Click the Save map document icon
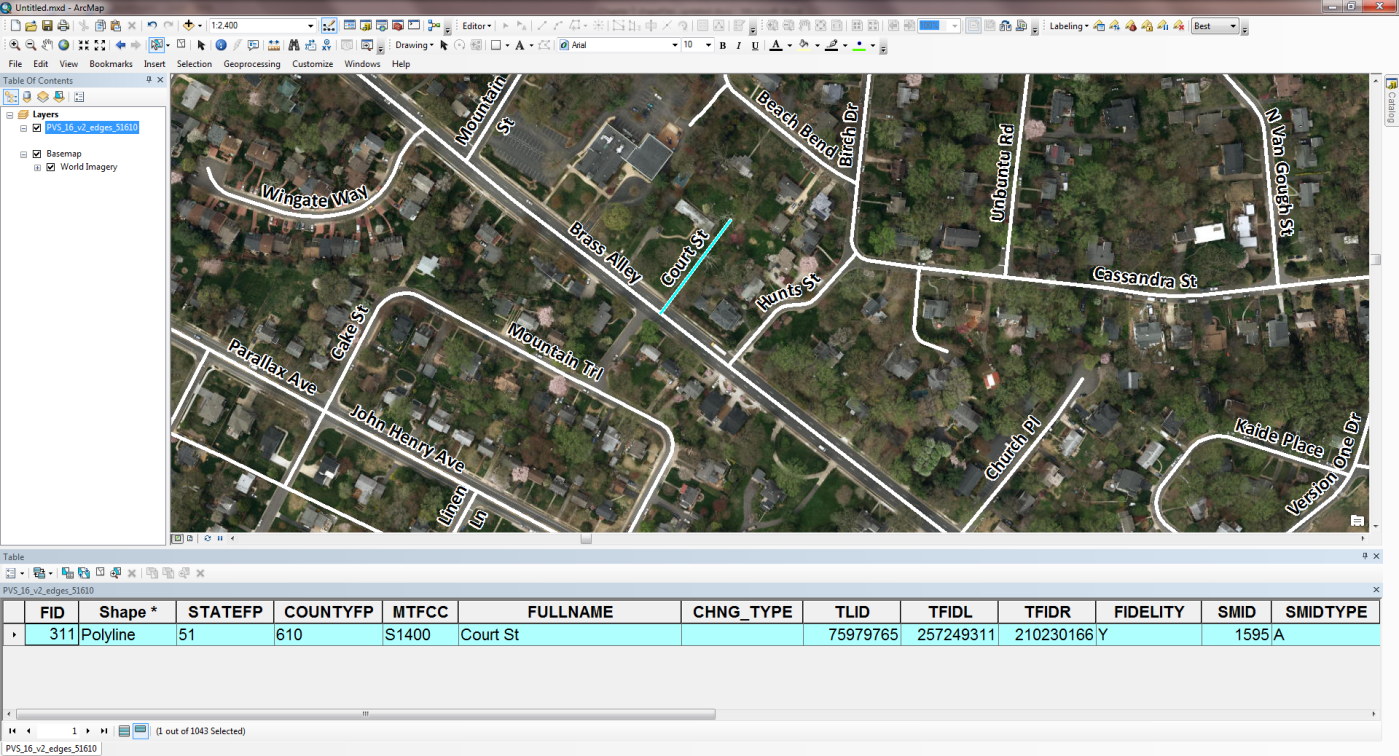The height and width of the screenshot is (756, 1399). (x=47, y=26)
